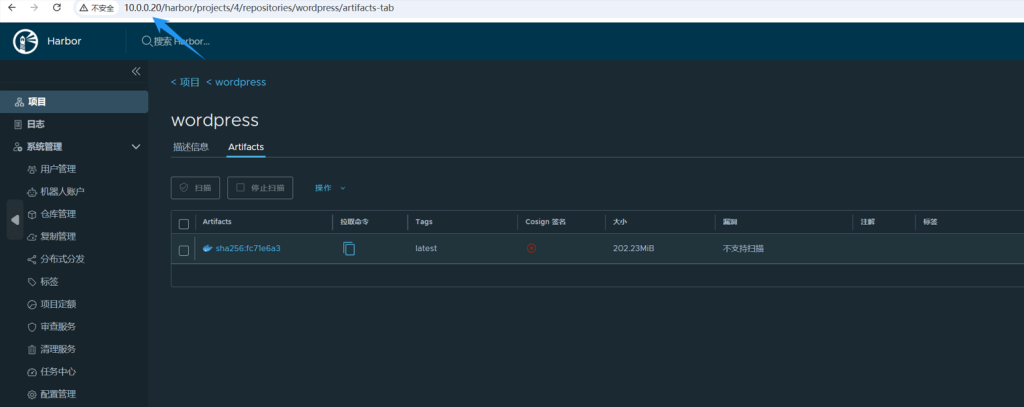Screen dimensions: 1024x407
Task: Open 复制管理 in the sidebar
Action: (x=57, y=237)
